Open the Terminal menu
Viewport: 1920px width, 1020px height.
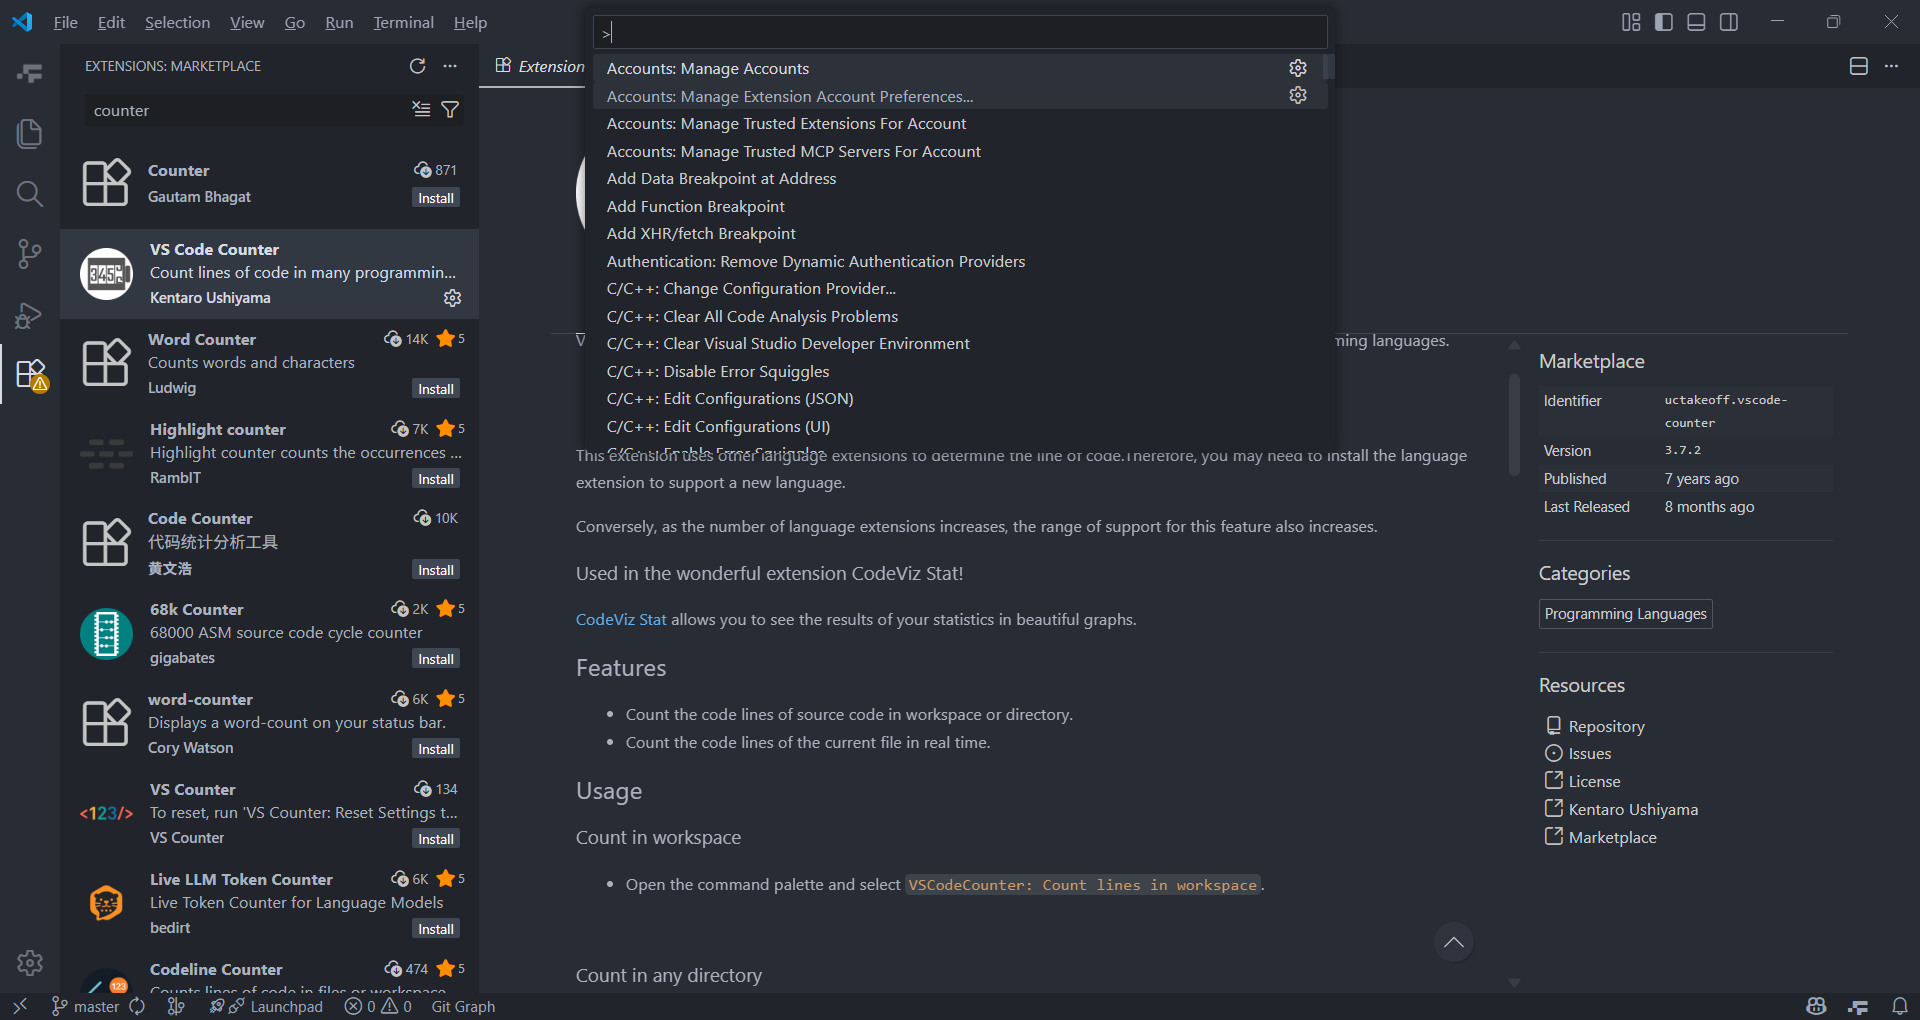coord(403,22)
